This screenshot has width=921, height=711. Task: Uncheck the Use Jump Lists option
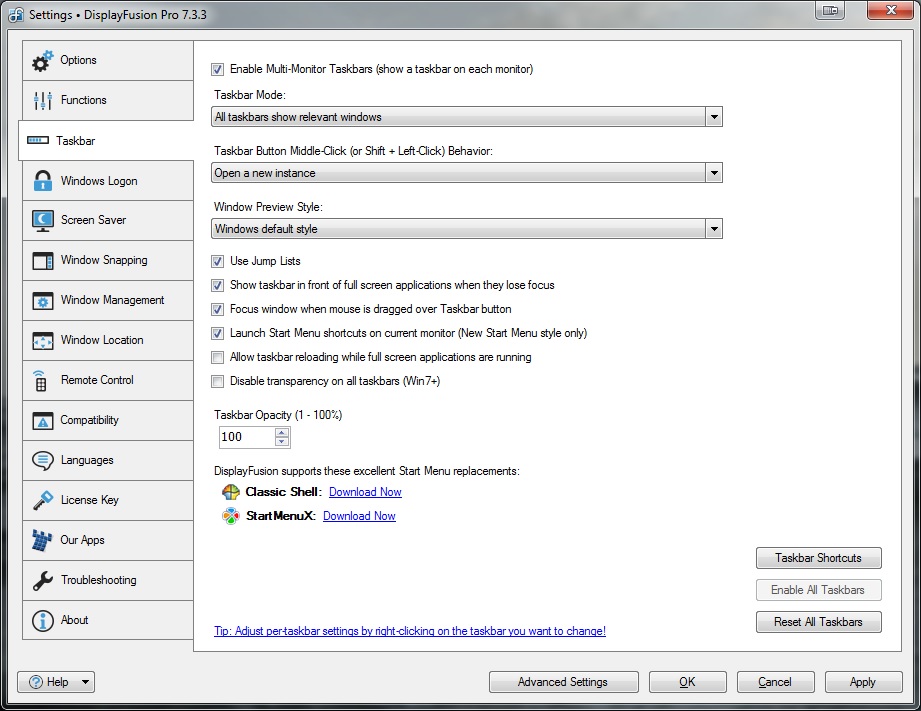(x=218, y=262)
